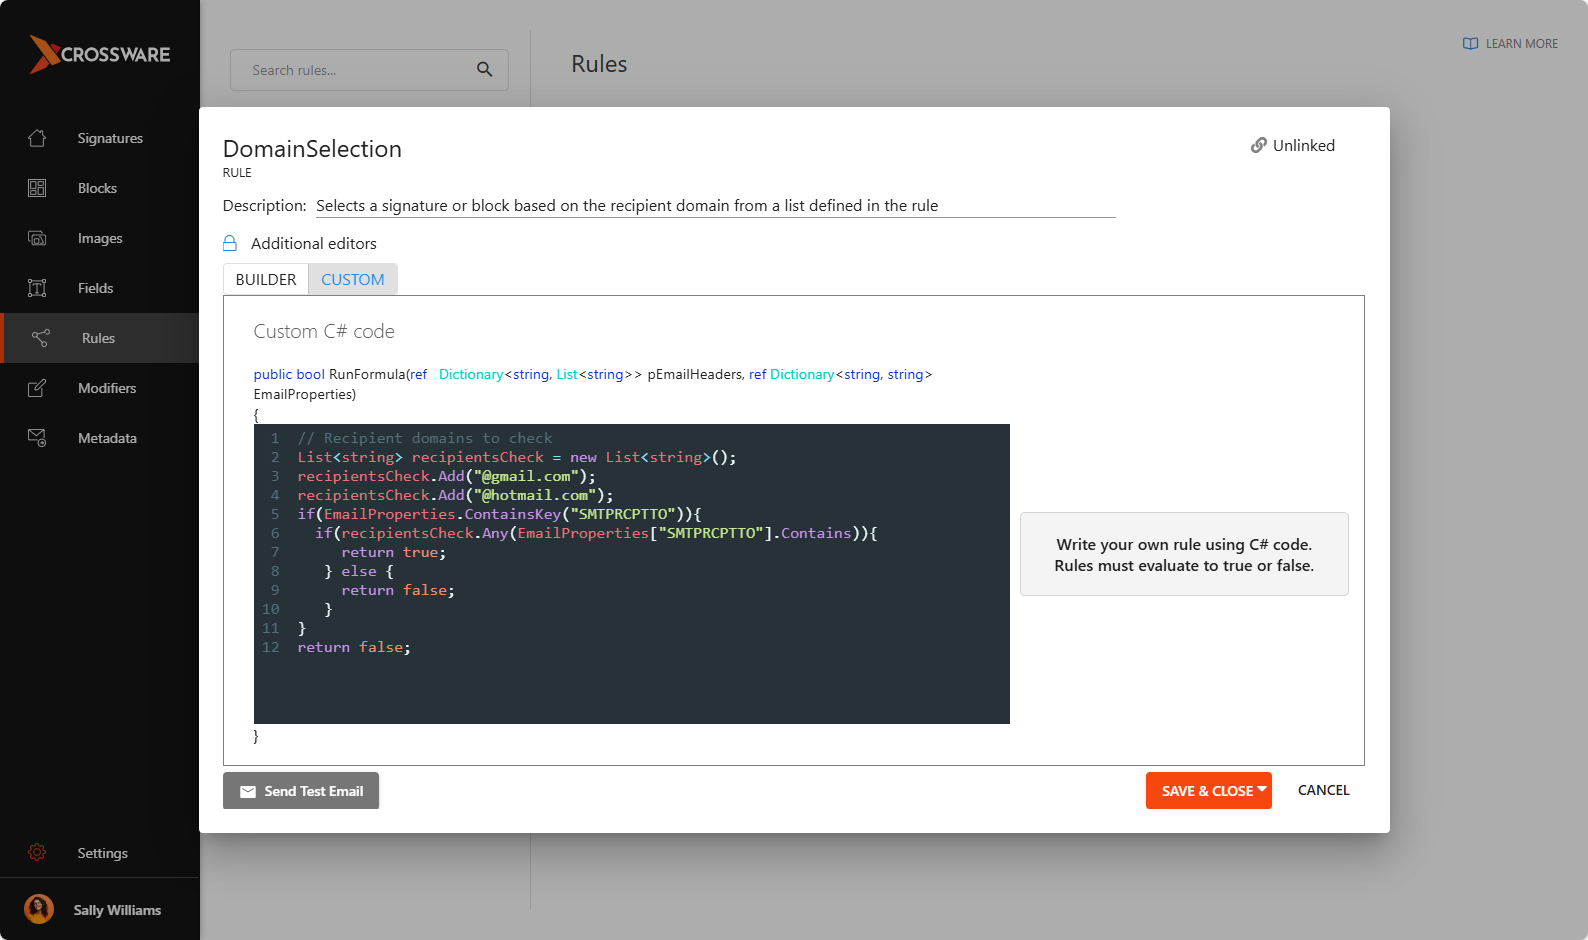The width and height of the screenshot is (1588, 940).
Task: Select the CUSTOM tab
Action: click(x=352, y=280)
